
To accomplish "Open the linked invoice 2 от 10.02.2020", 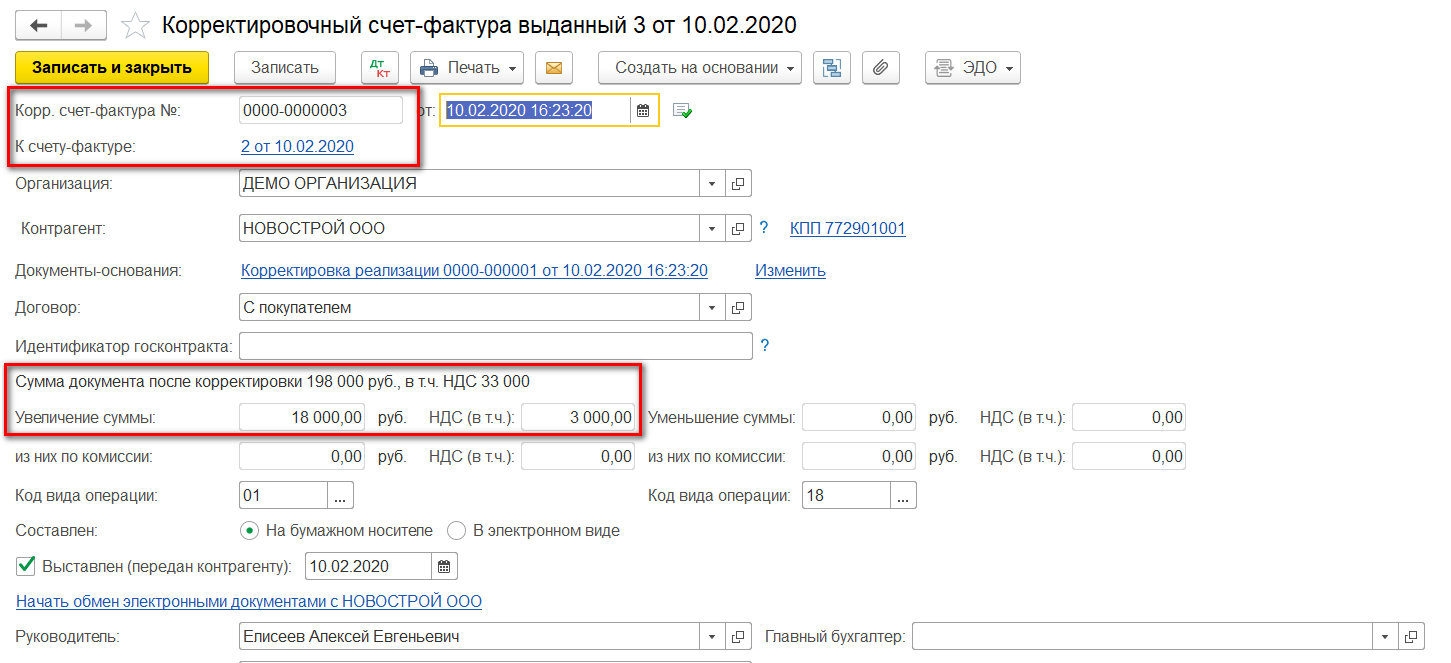I will (297, 147).
